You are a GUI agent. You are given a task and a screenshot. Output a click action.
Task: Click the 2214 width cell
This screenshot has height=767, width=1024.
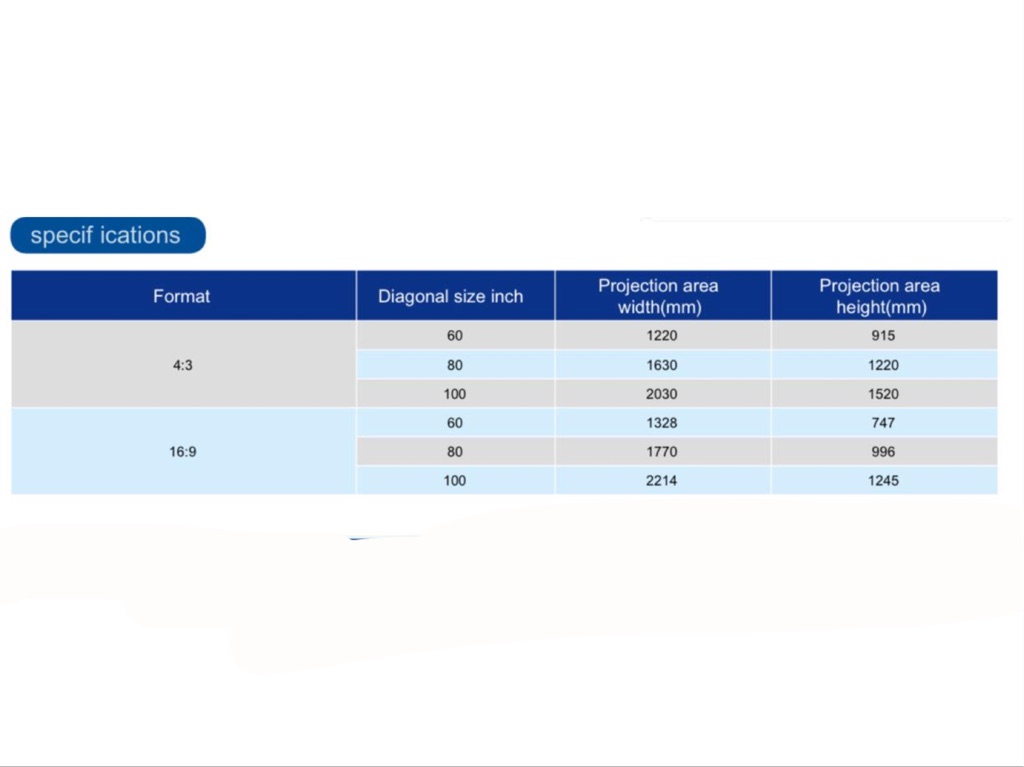661,481
